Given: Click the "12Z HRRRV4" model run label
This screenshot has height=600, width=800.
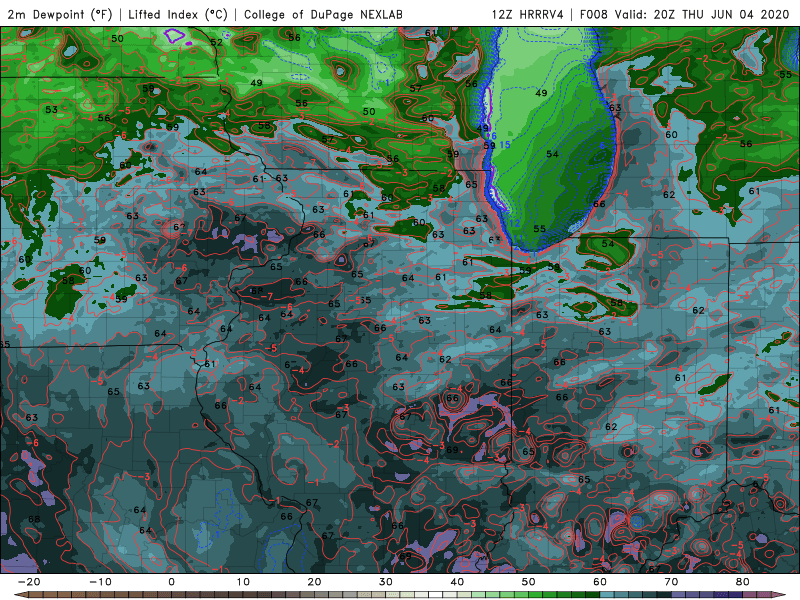Looking at the screenshot, I should pyautogui.click(x=528, y=14).
